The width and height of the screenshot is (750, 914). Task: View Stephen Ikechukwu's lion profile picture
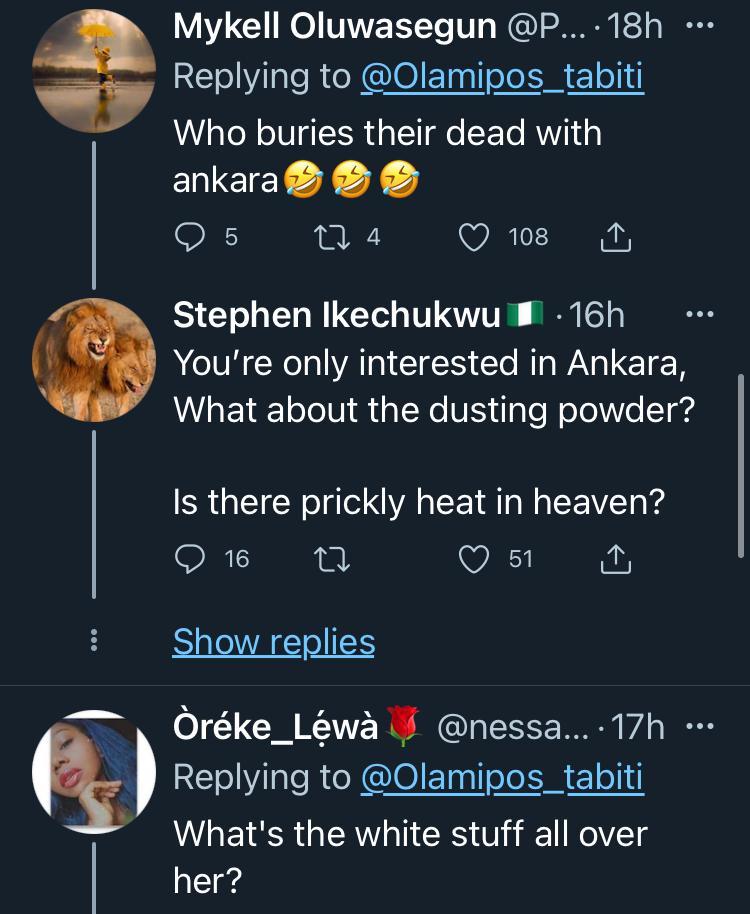pyautogui.click(x=93, y=359)
